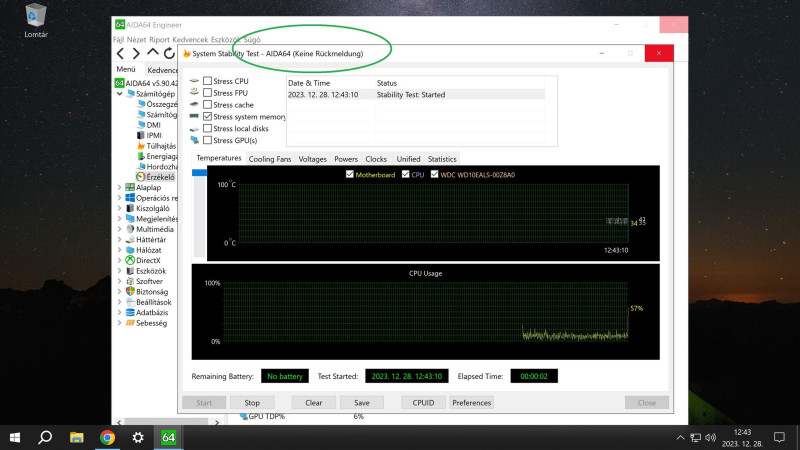Expand the Kiszolgáló tree node
The image size is (800, 450).
(x=119, y=208)
